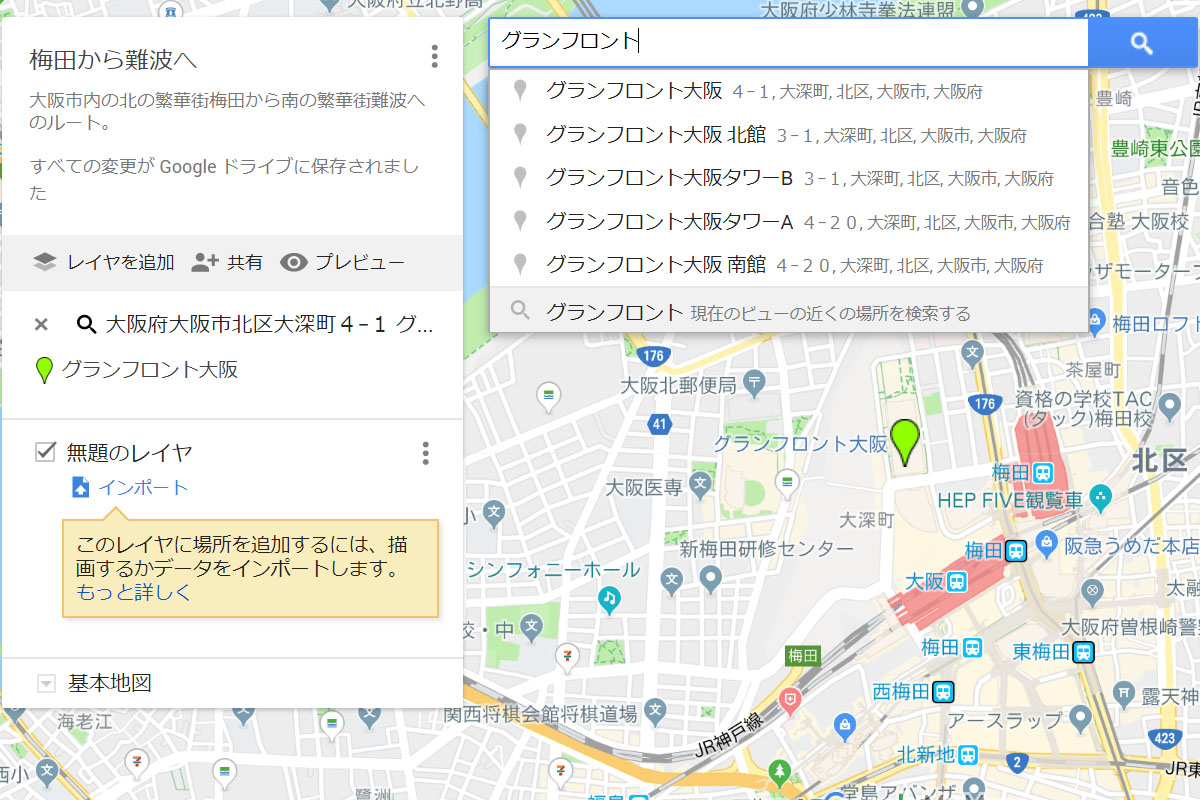Clear the search result with the X icon
Image resolution: width=1200 pixels, height=800 pixels.
coord(41,324)
